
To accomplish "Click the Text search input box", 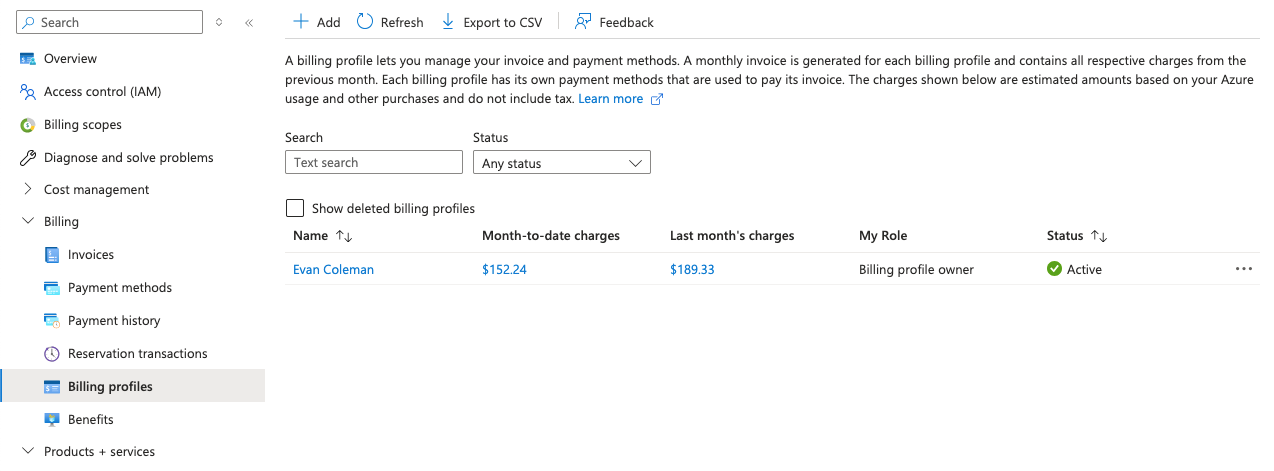I will (374, 163).
